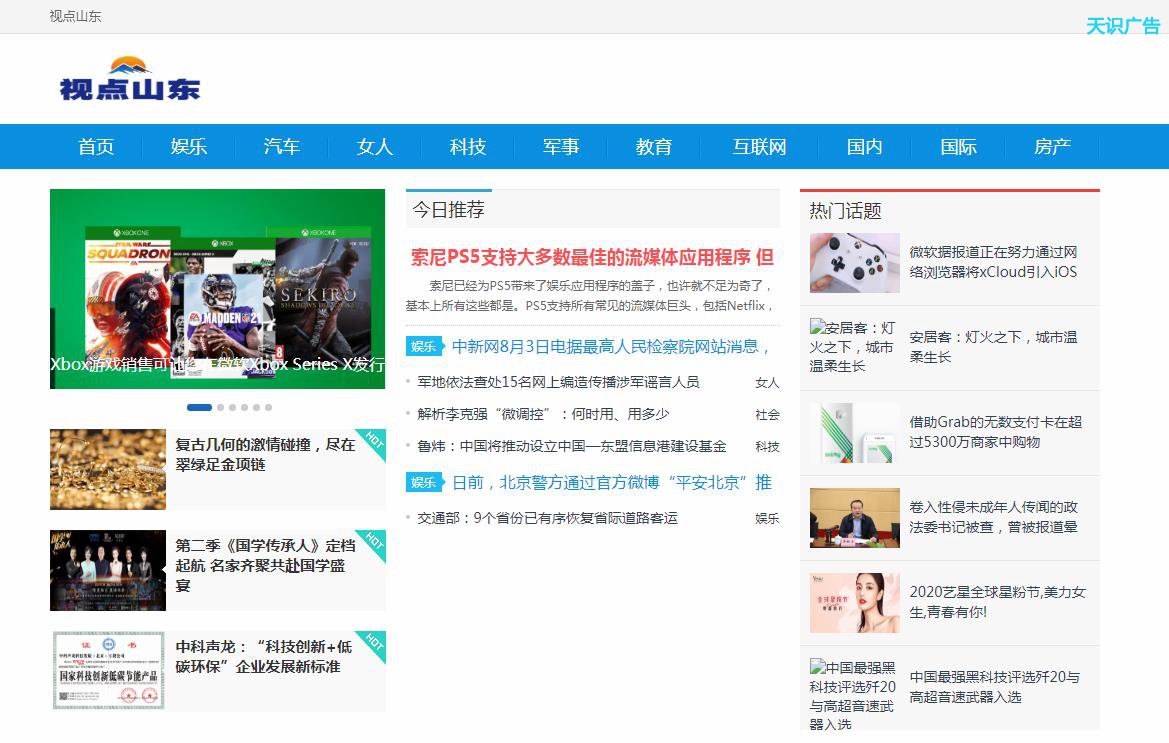Open the 中科声龙 certificate thumbnail
1169x743 pixels.
pos(108,671)
